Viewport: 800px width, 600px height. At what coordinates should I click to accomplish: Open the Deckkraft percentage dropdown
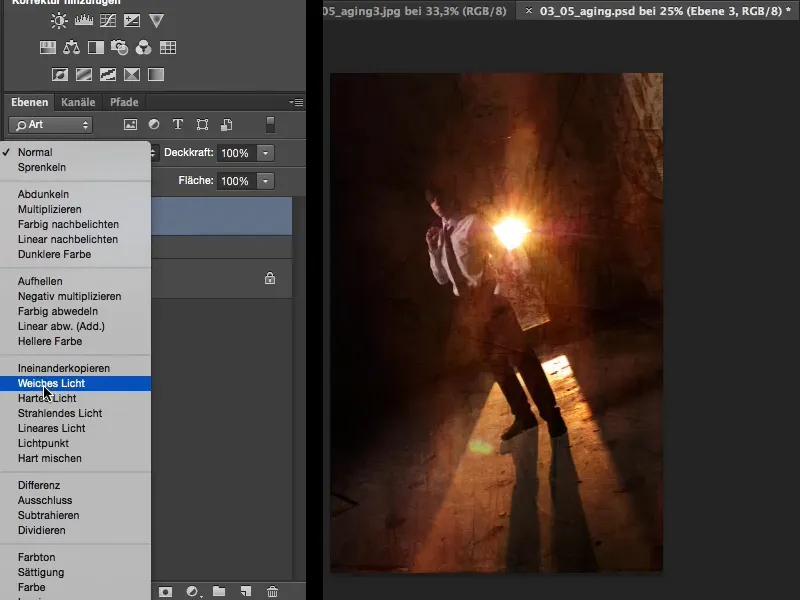(x=264, y=153)
